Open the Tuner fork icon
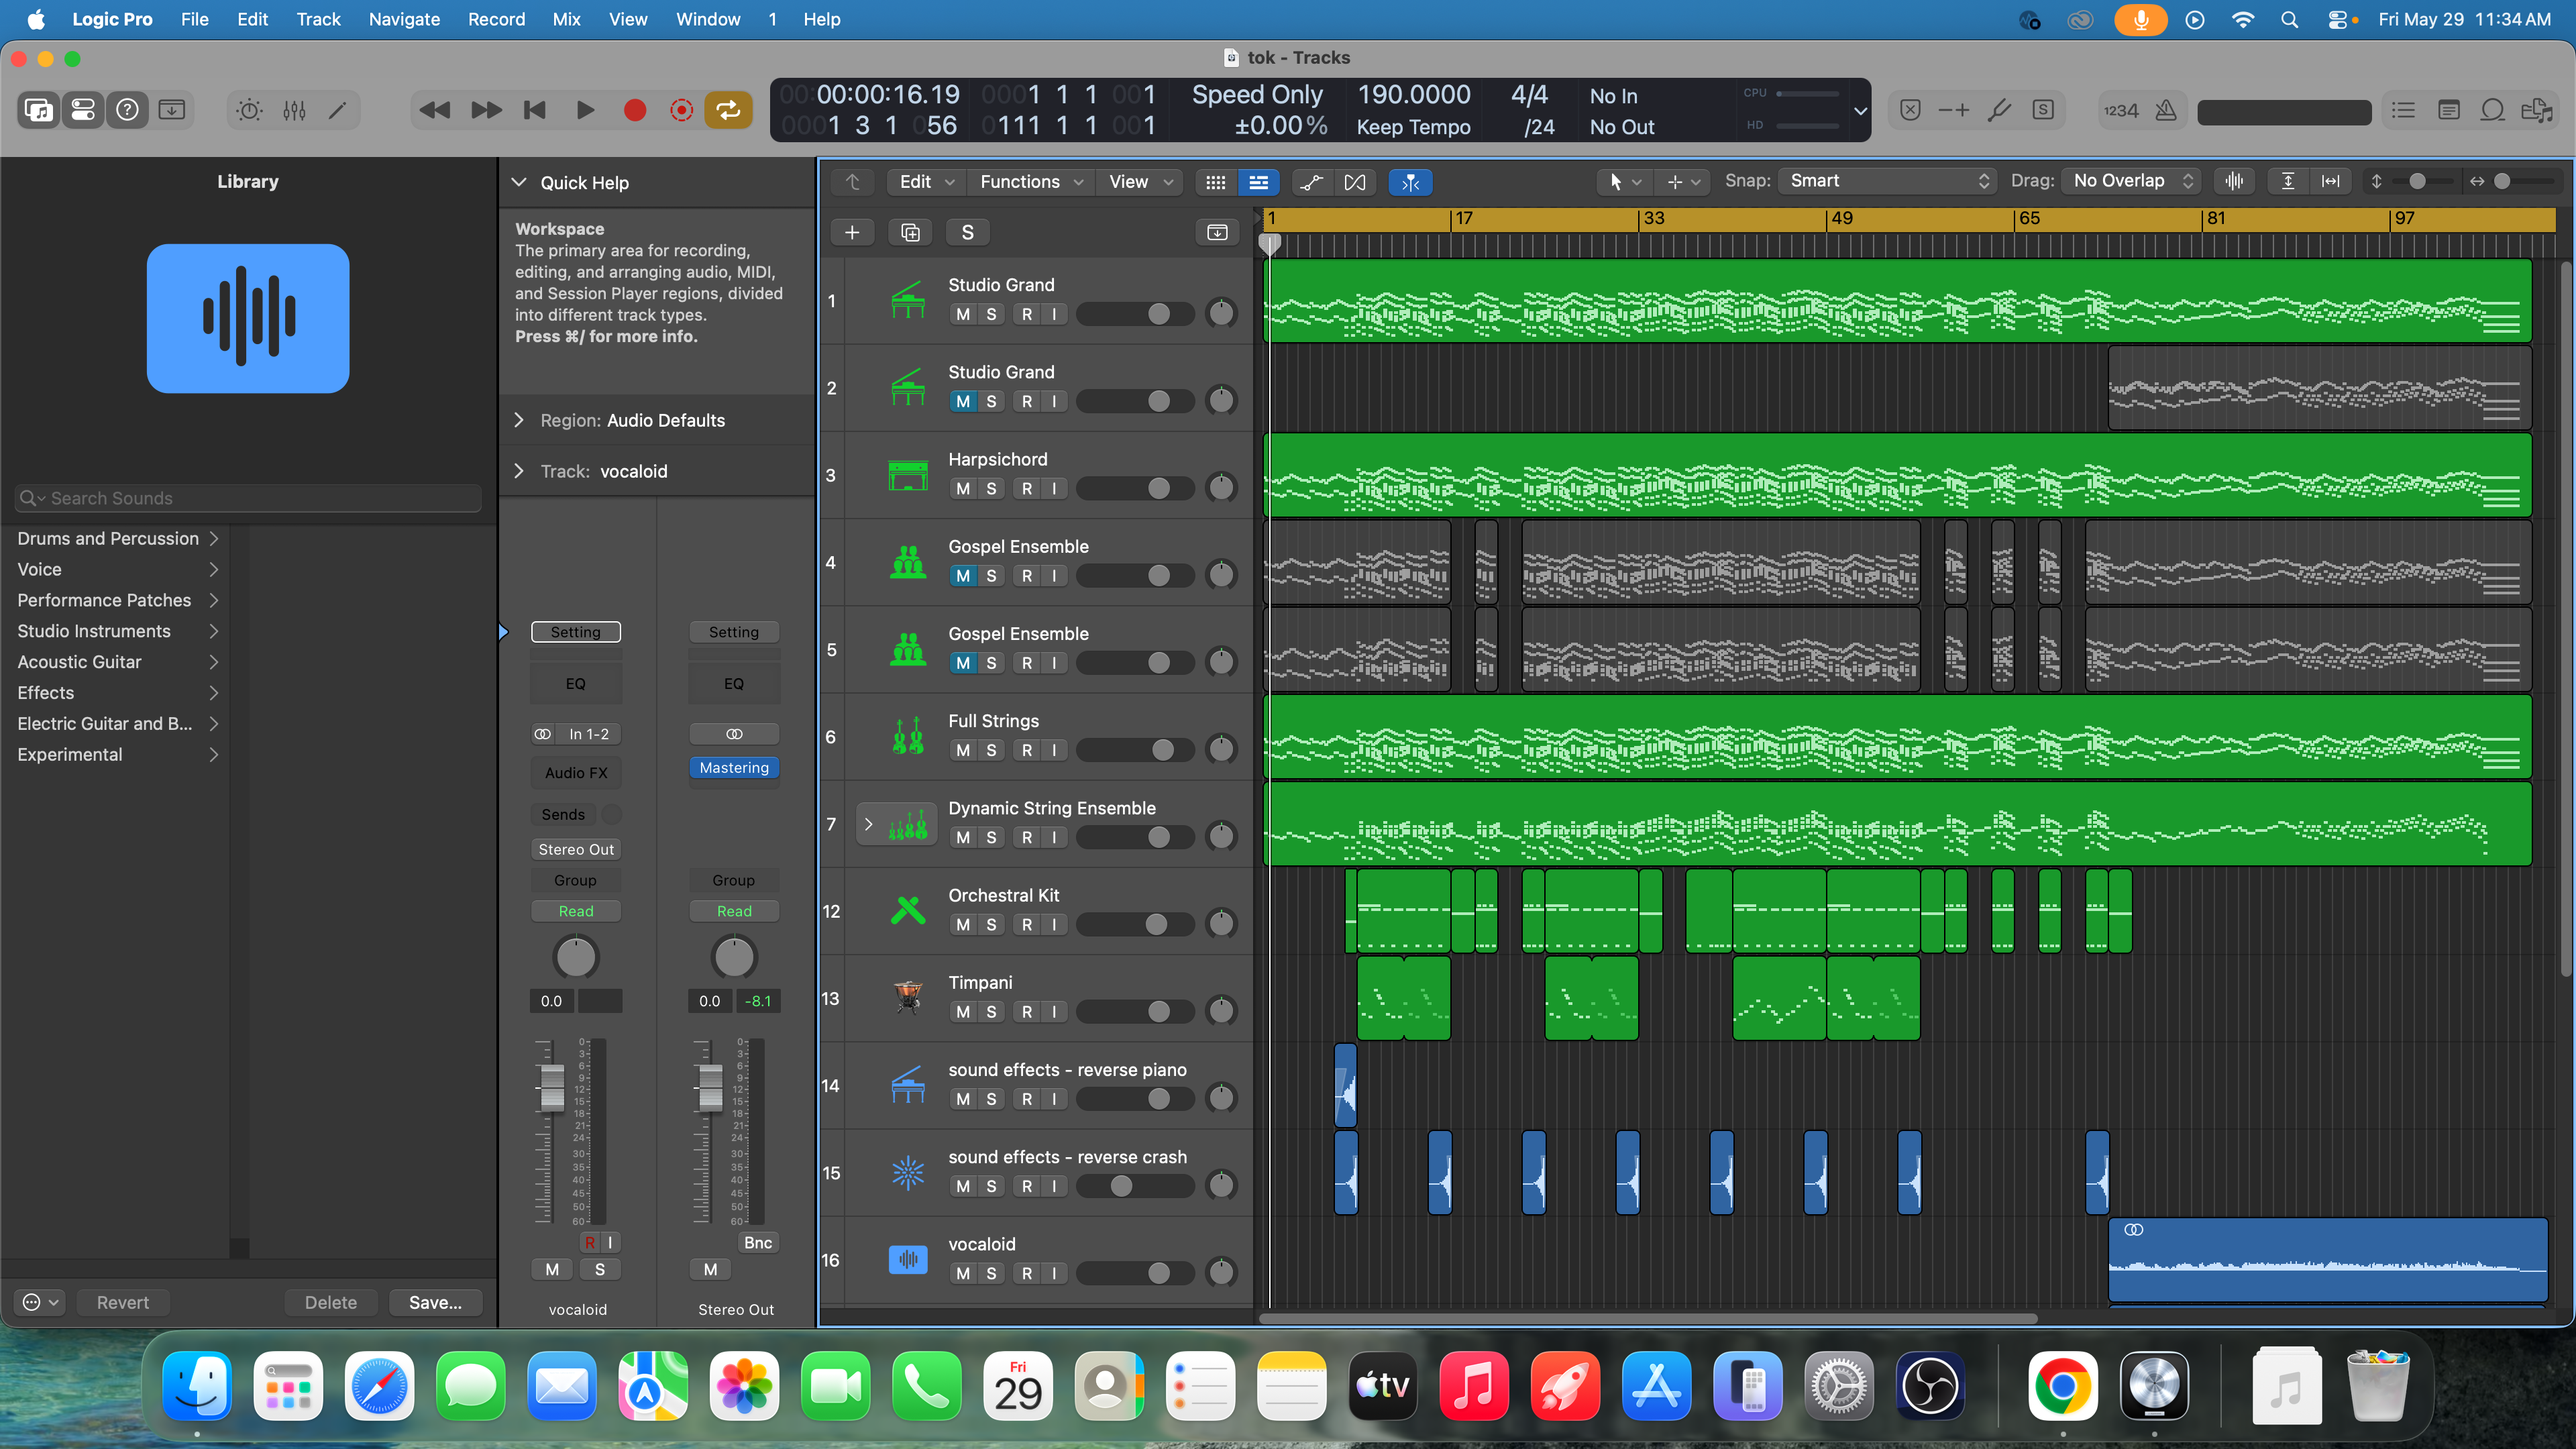The width and height of the screenshot is (2576, 1449). pyautogui.click(x=1998, y=110)
